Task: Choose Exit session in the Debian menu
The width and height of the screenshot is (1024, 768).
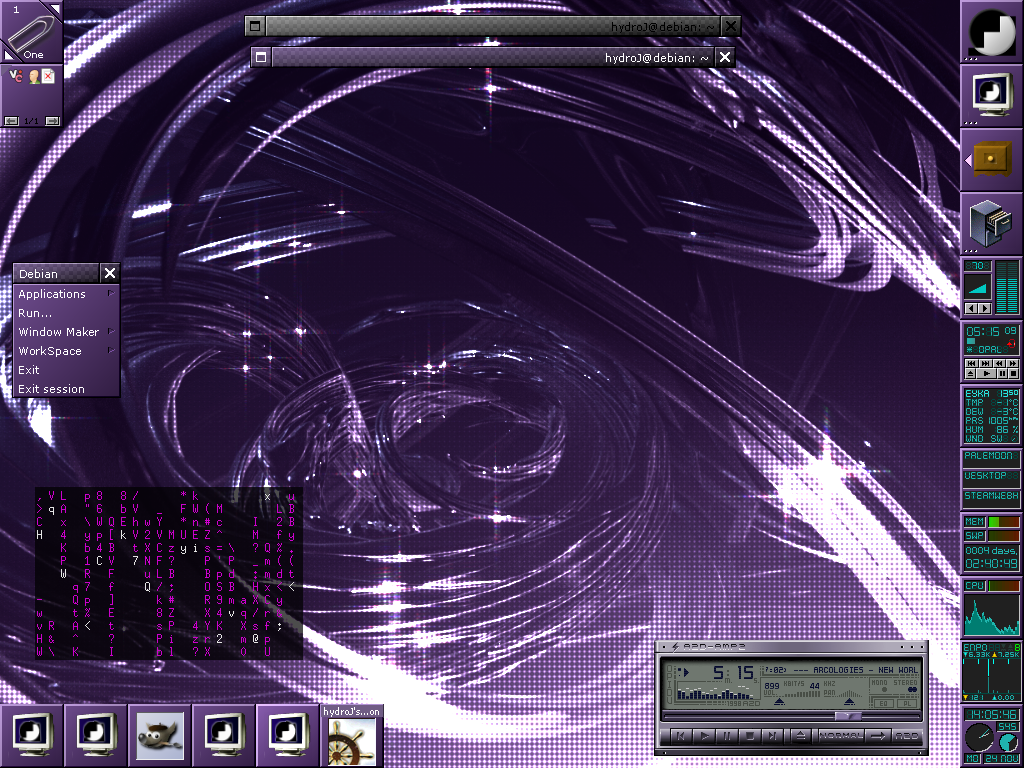Action: [x=52, y=389]
